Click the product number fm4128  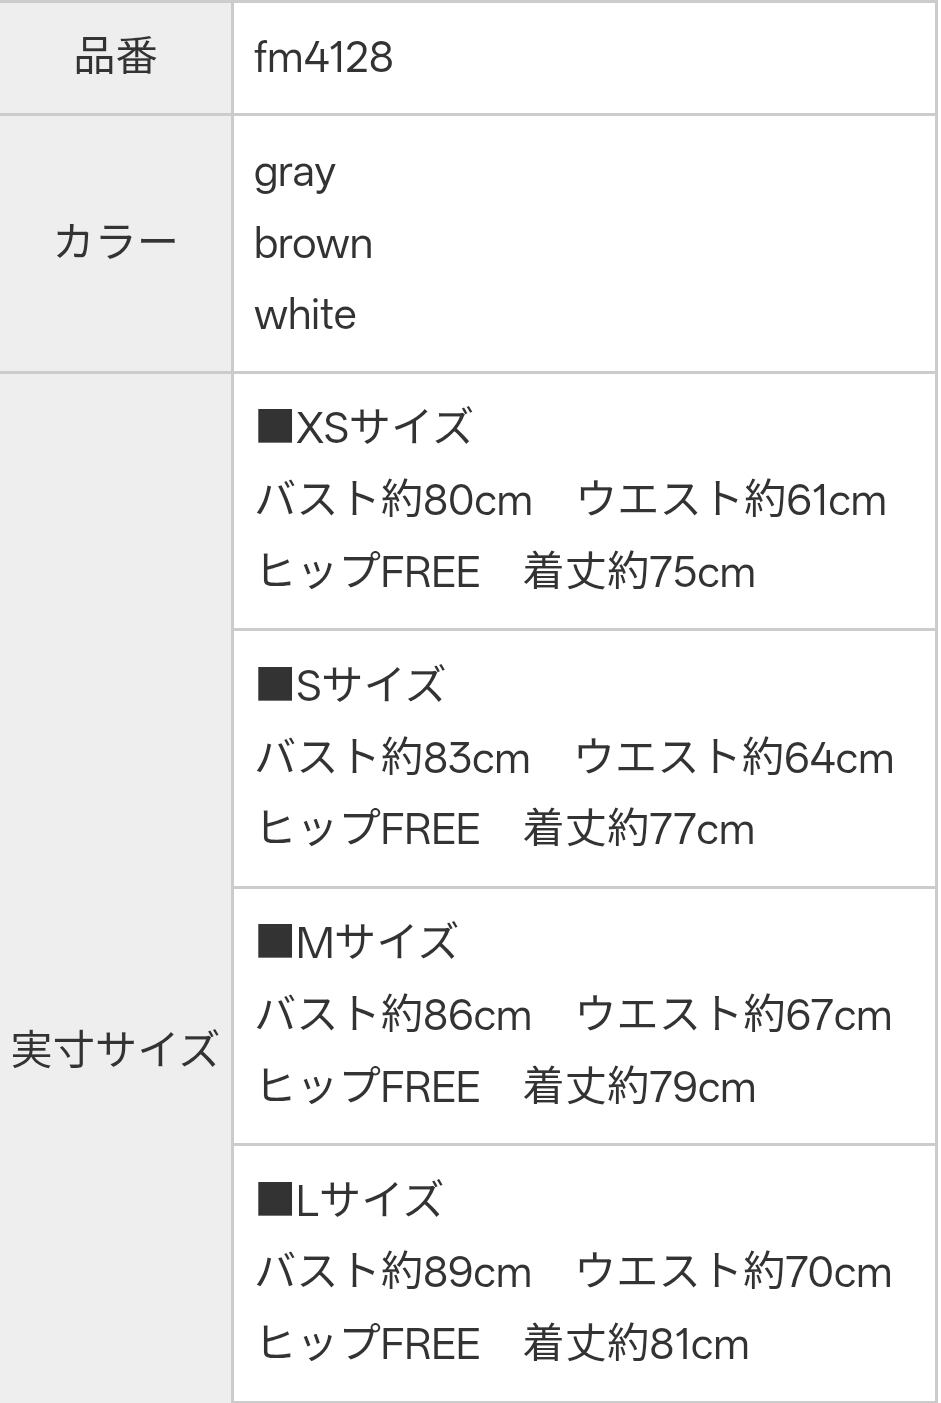323,57
